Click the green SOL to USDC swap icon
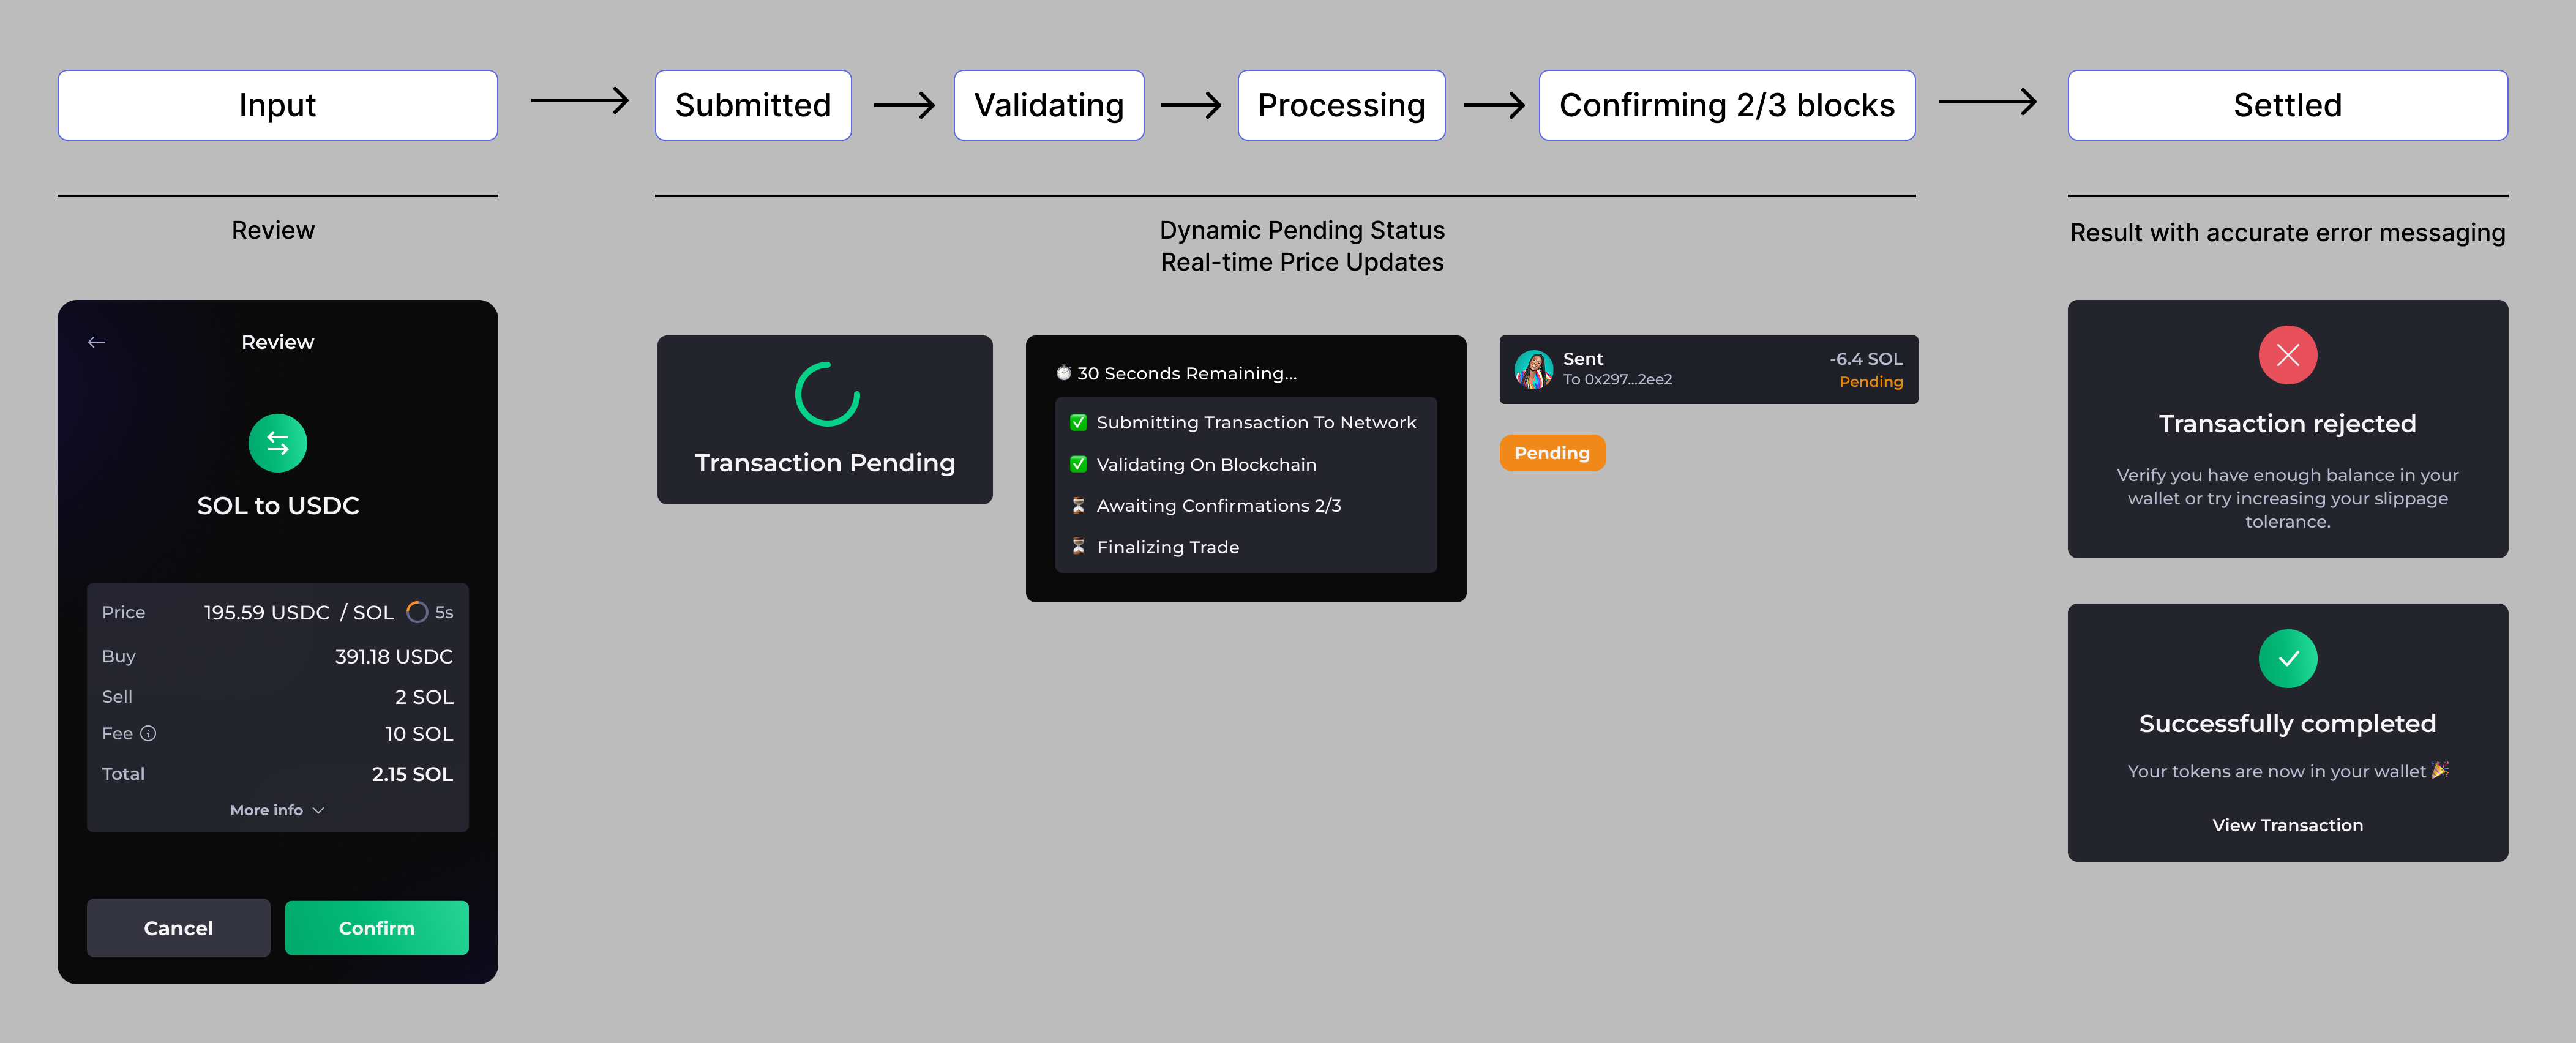Screen dimensions: 2576x1043 [277, 443]
